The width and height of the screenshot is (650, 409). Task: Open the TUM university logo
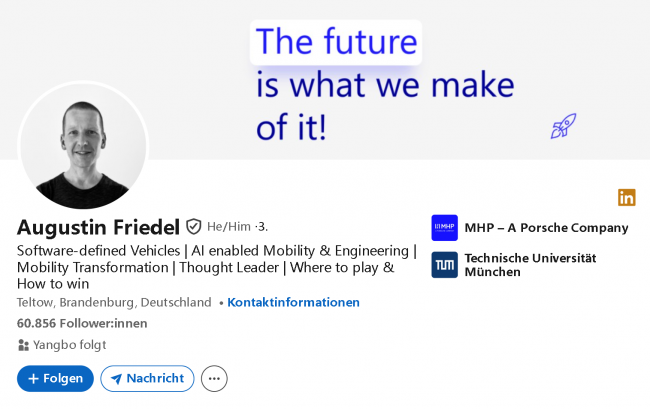[x=444, y=265]
